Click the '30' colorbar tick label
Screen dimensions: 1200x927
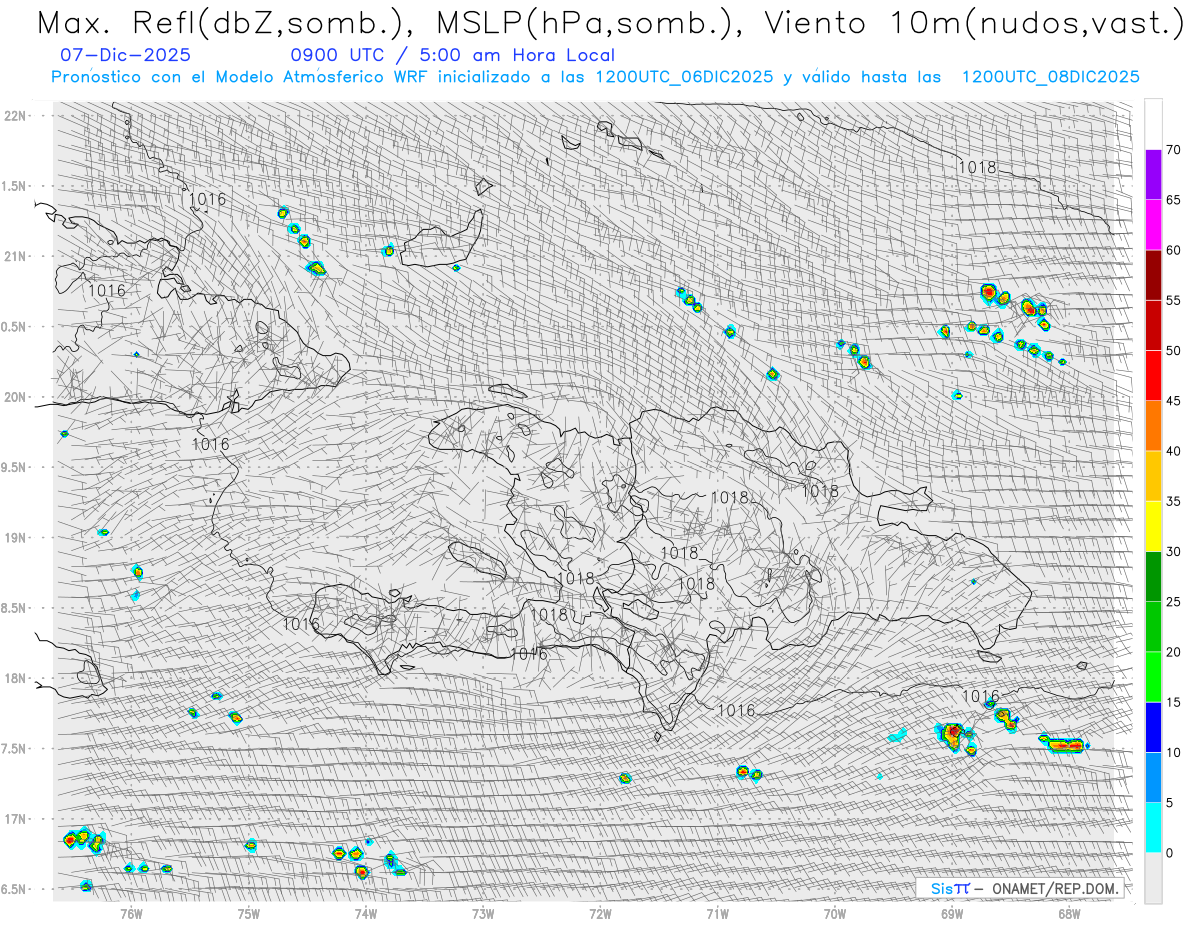[1174, 552]
